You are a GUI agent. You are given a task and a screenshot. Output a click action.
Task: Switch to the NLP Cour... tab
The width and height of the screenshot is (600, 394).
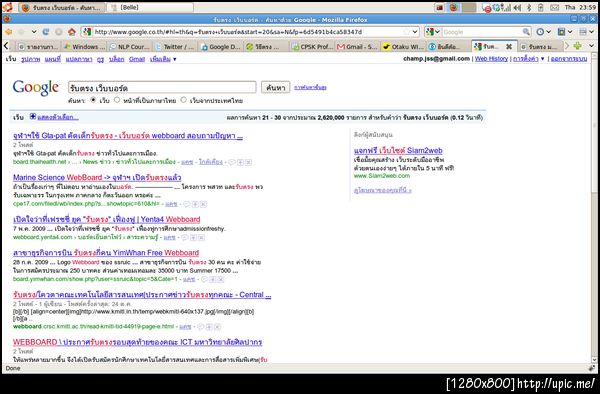point(129,47)
